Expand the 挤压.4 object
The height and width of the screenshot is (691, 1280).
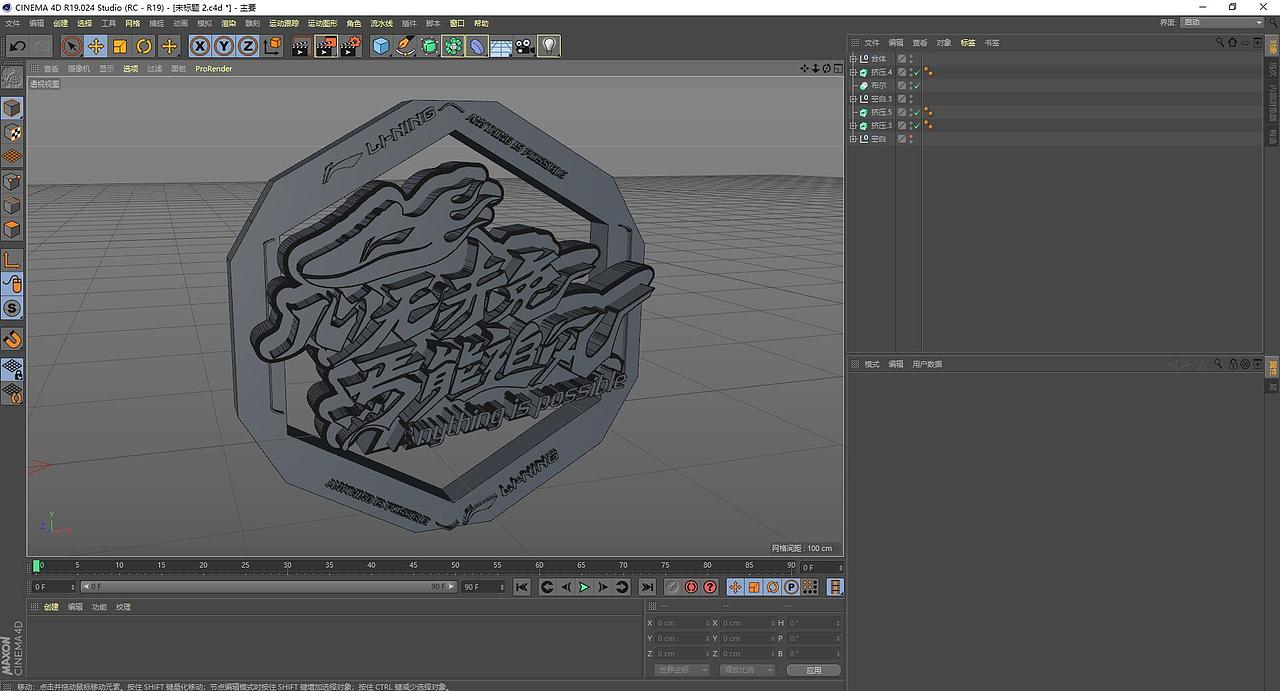853,72
